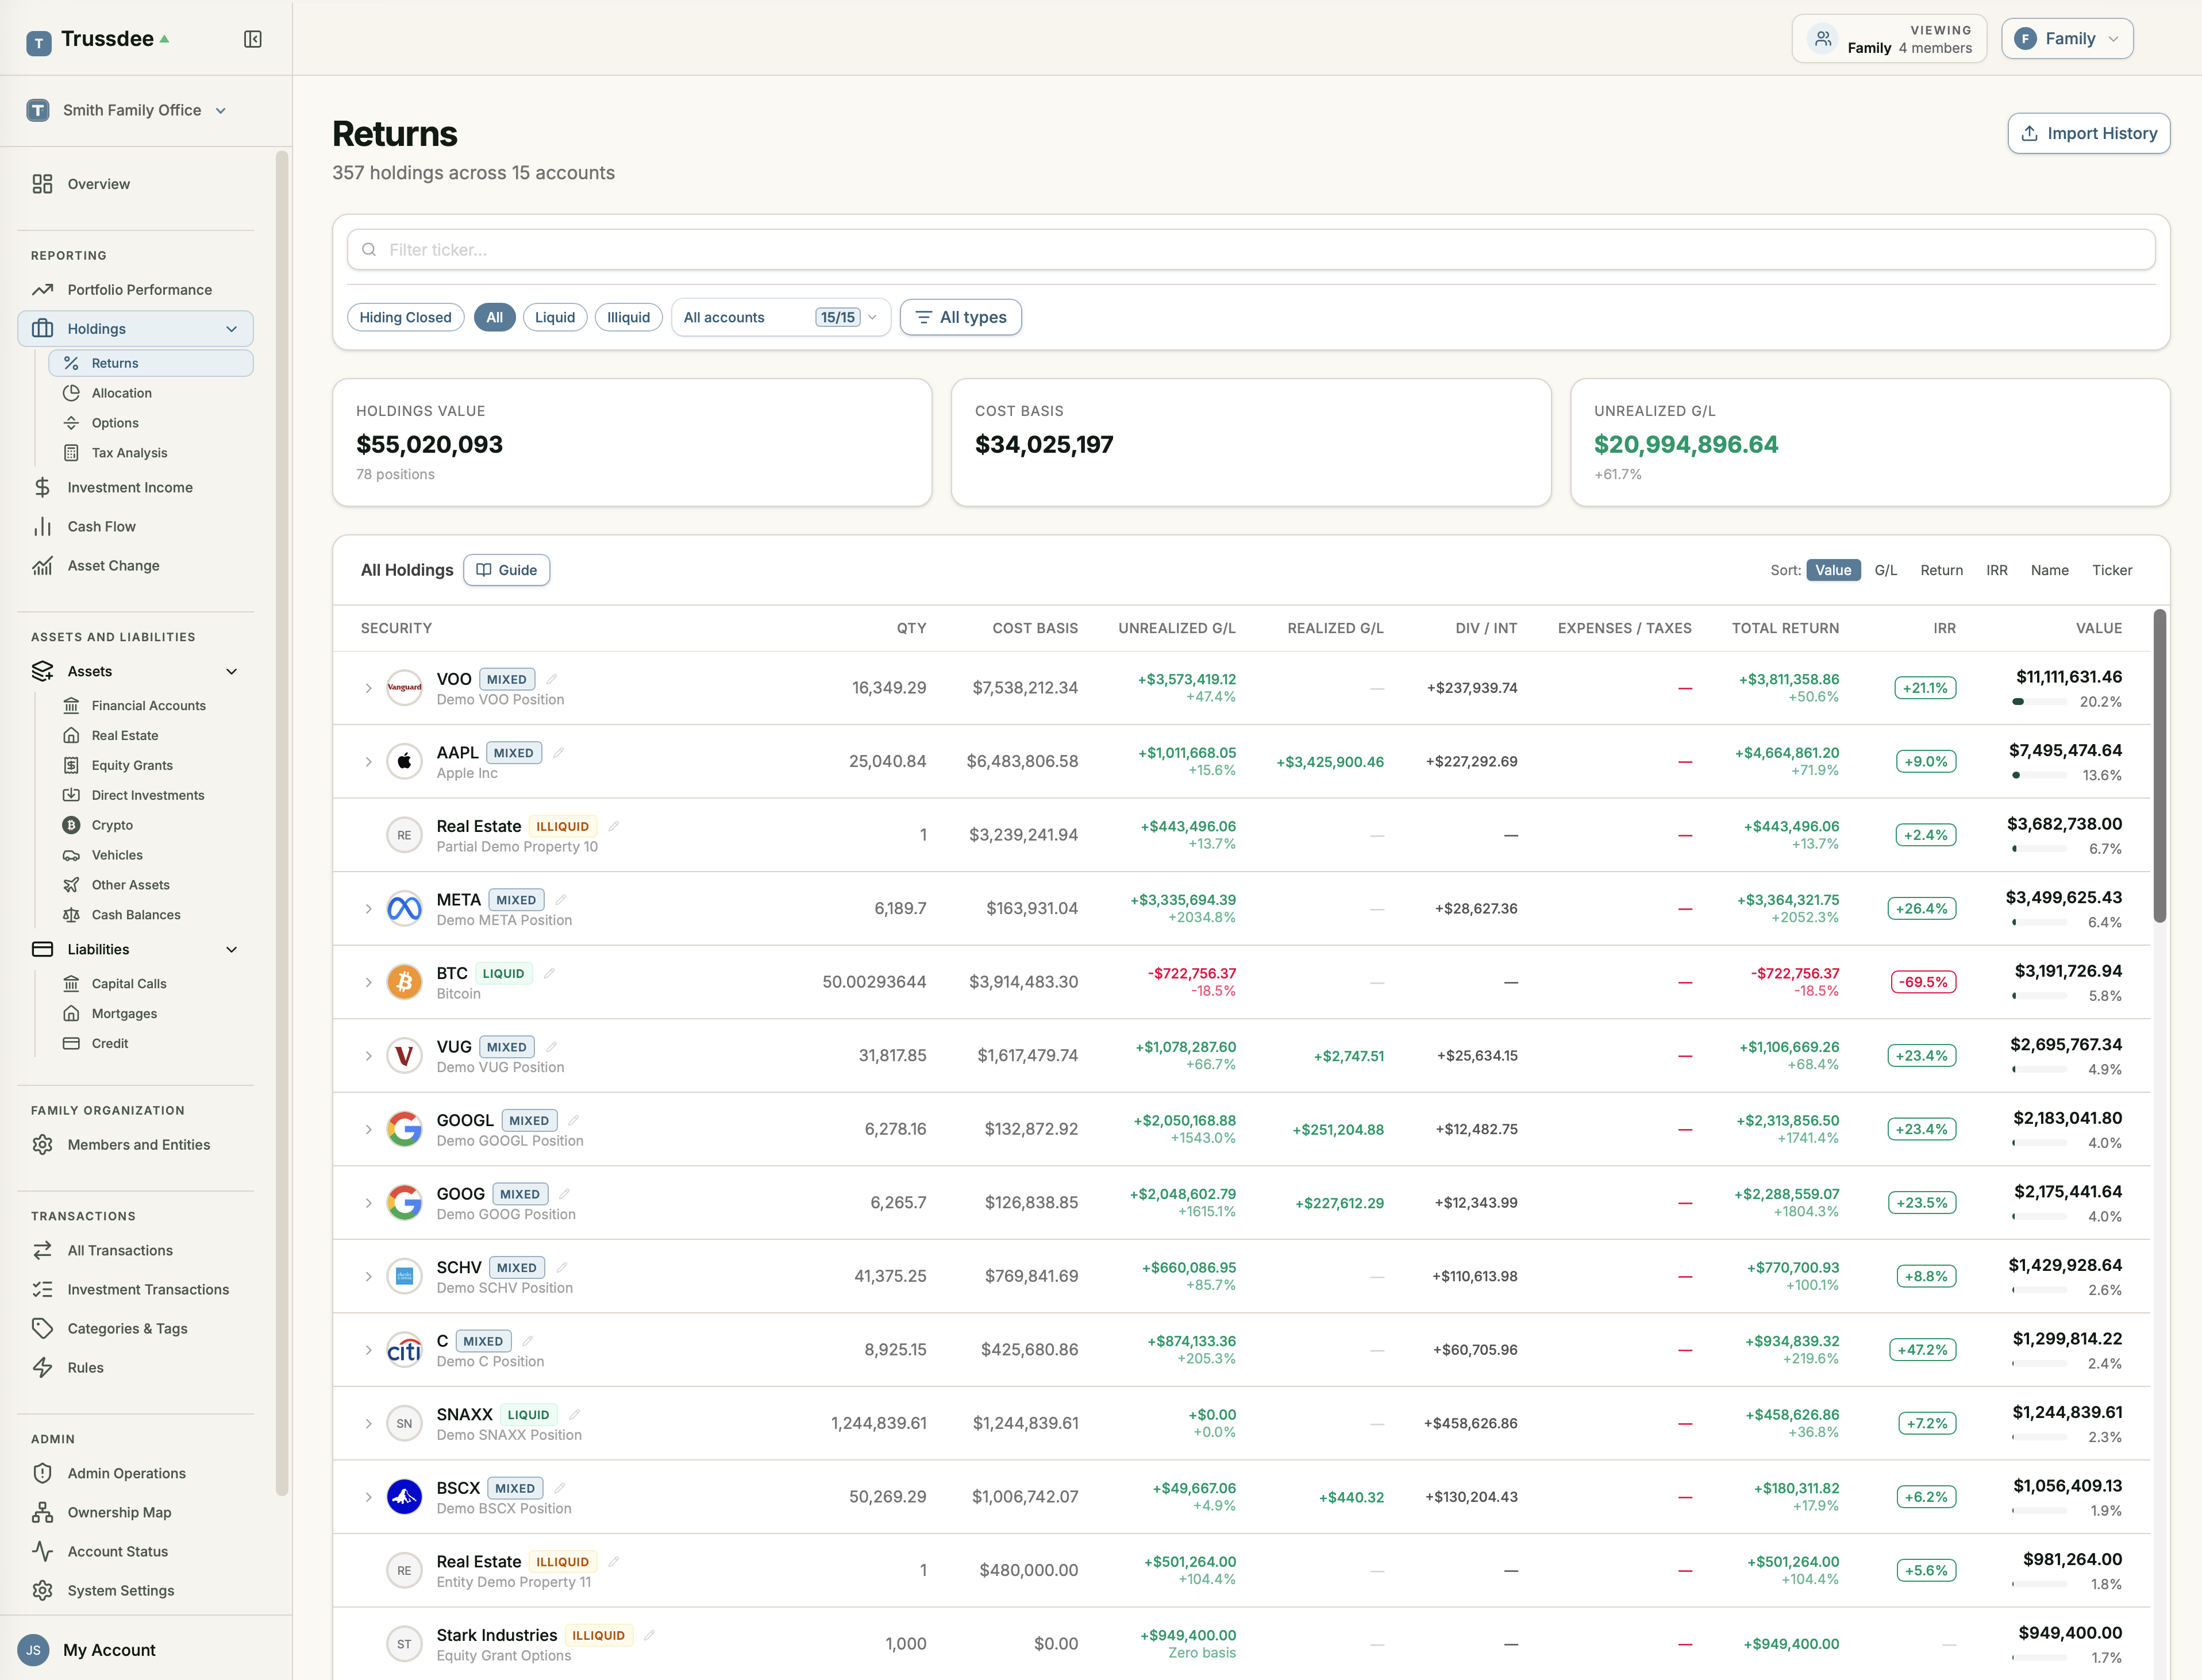Open System Settings
Image resolution: width=2202 pixels, height=1680 pixels.
[x=120, y=1590]
